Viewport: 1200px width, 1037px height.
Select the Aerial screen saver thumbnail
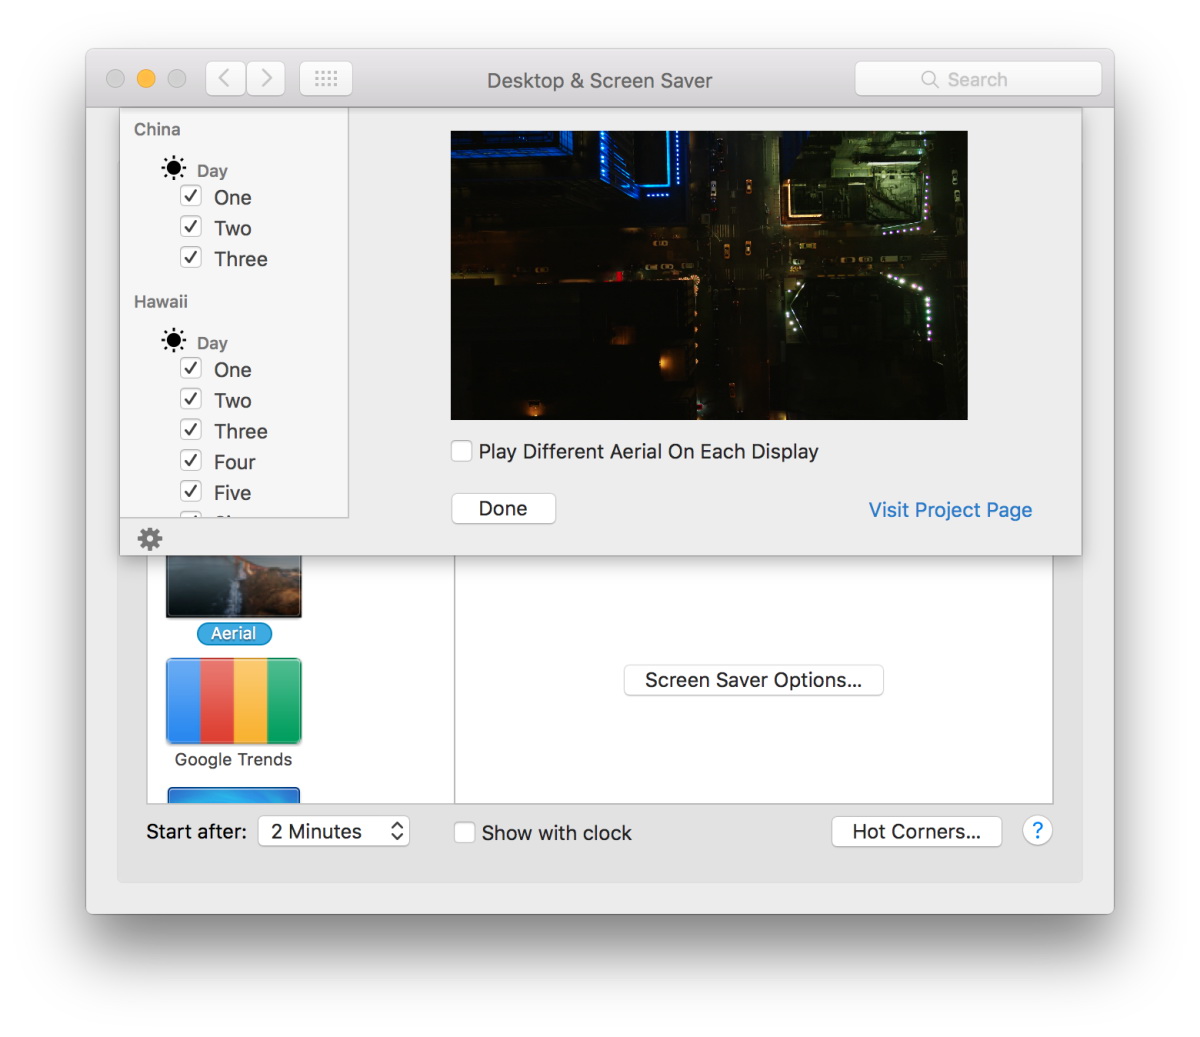(234, 586)
